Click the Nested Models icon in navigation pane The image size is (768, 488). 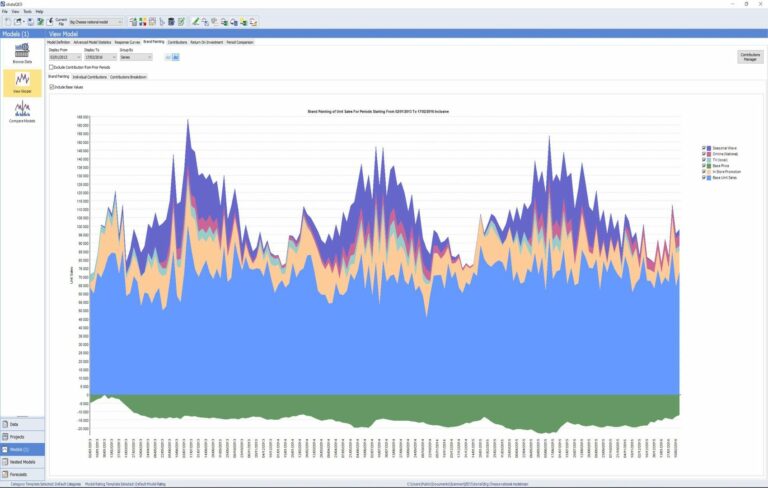tap(5, 462)
